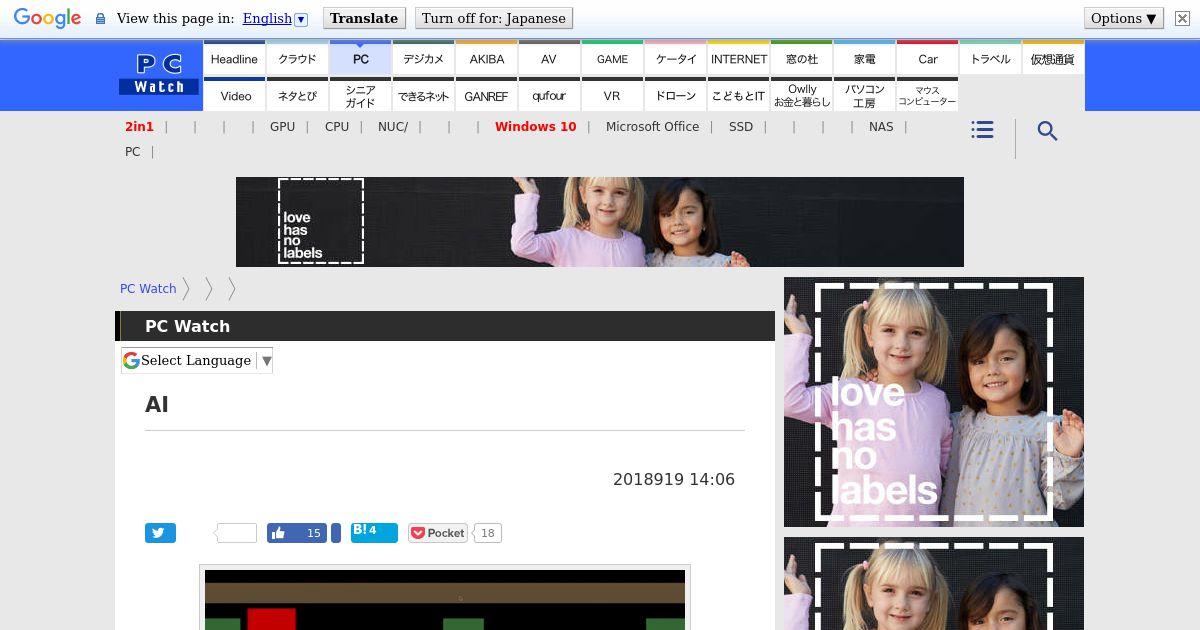Click the search magnifier icon
The image size is (1200, 630).
coord(1047,131)
